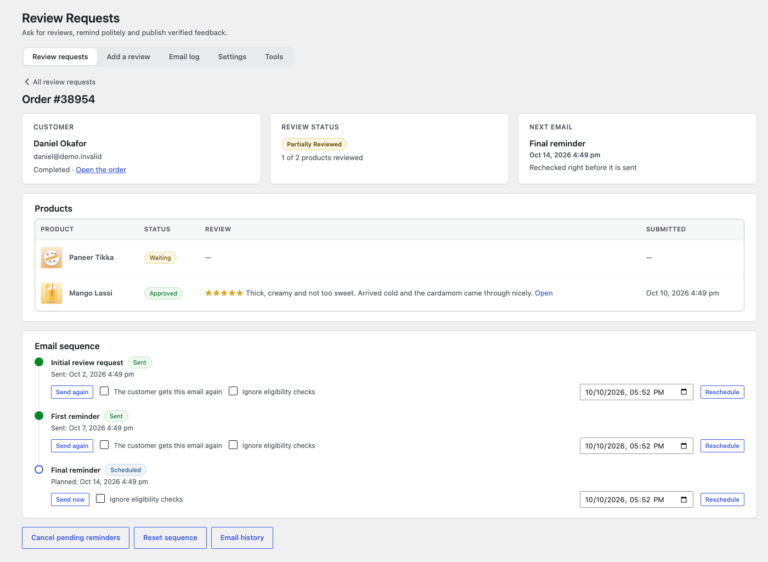Click the Partially Reviewed status badge
The height and width of the screenshot is (562, 768).
point(314,145)
